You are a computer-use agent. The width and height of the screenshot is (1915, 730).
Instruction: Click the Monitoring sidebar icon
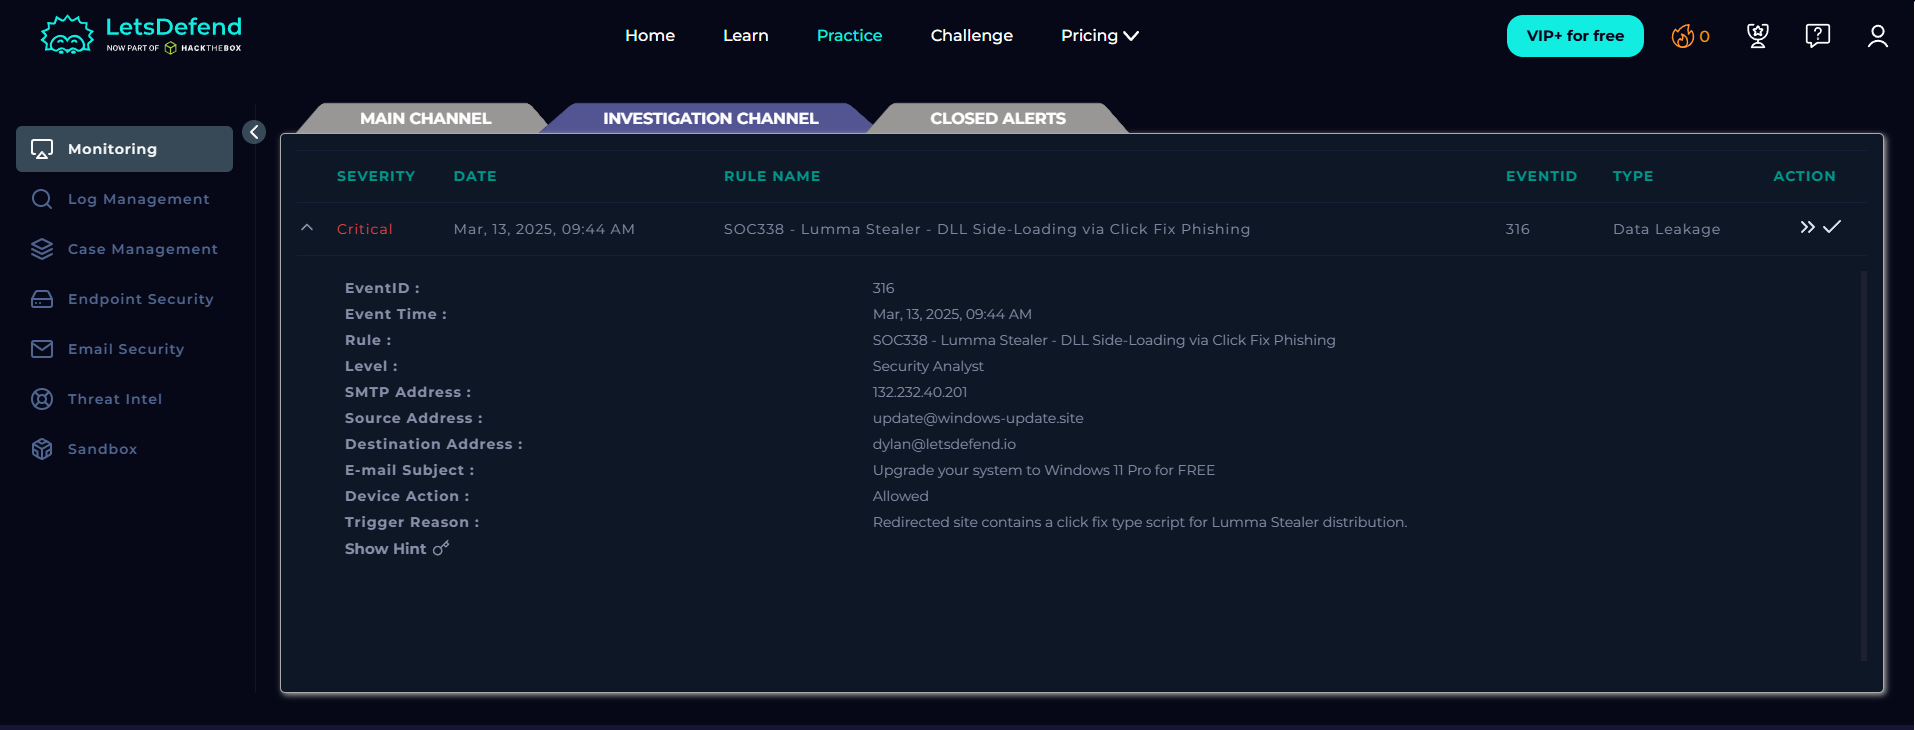[x=42, y=149]
